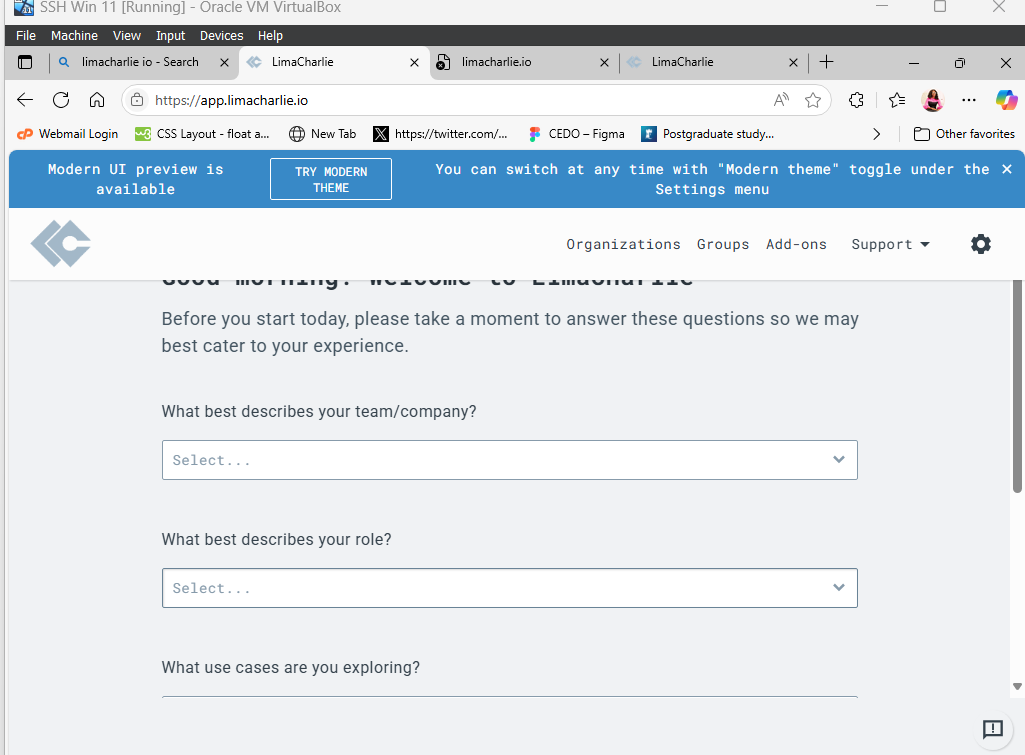Open the VirtualBox Help menu
The image size is (1025, 755).
[270, 36]
